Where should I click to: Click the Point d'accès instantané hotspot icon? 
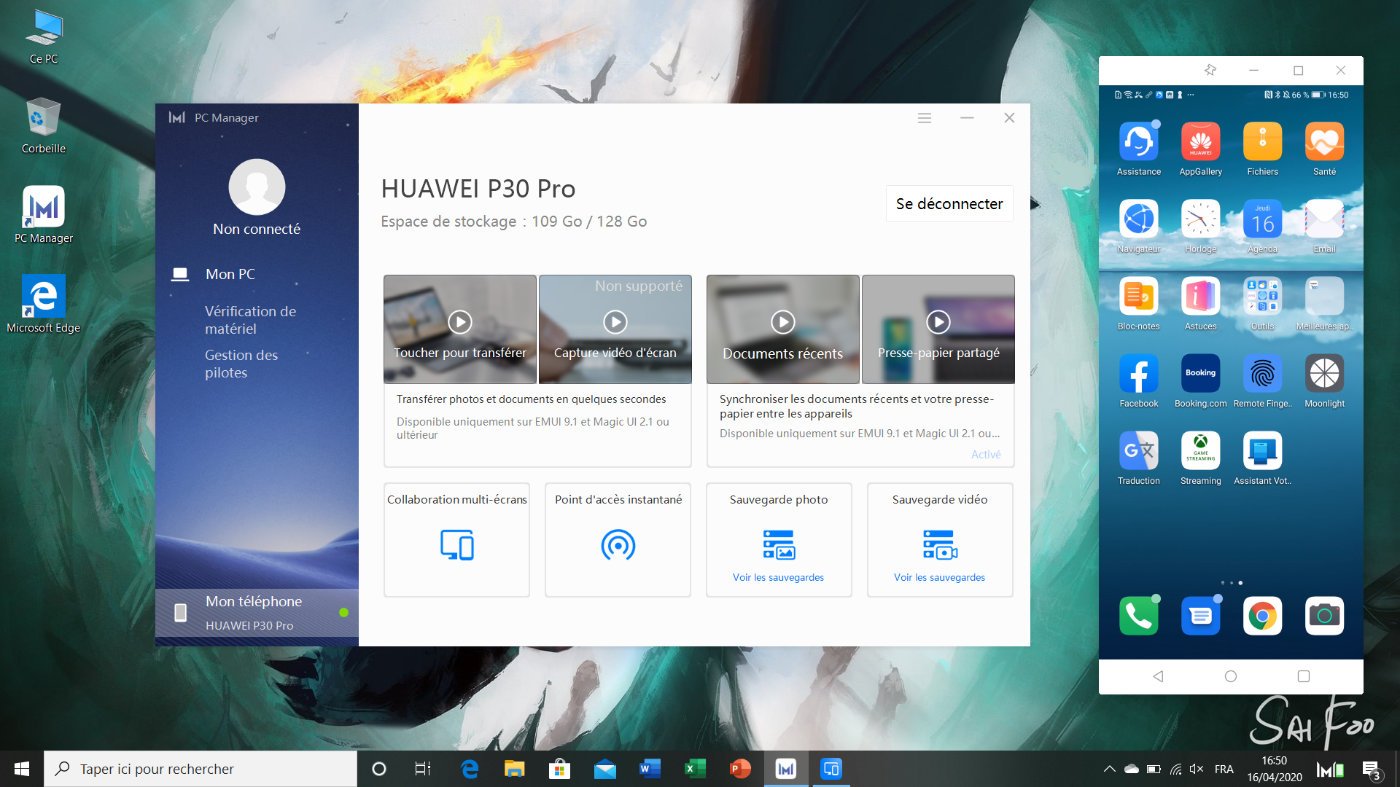(618, 544)
